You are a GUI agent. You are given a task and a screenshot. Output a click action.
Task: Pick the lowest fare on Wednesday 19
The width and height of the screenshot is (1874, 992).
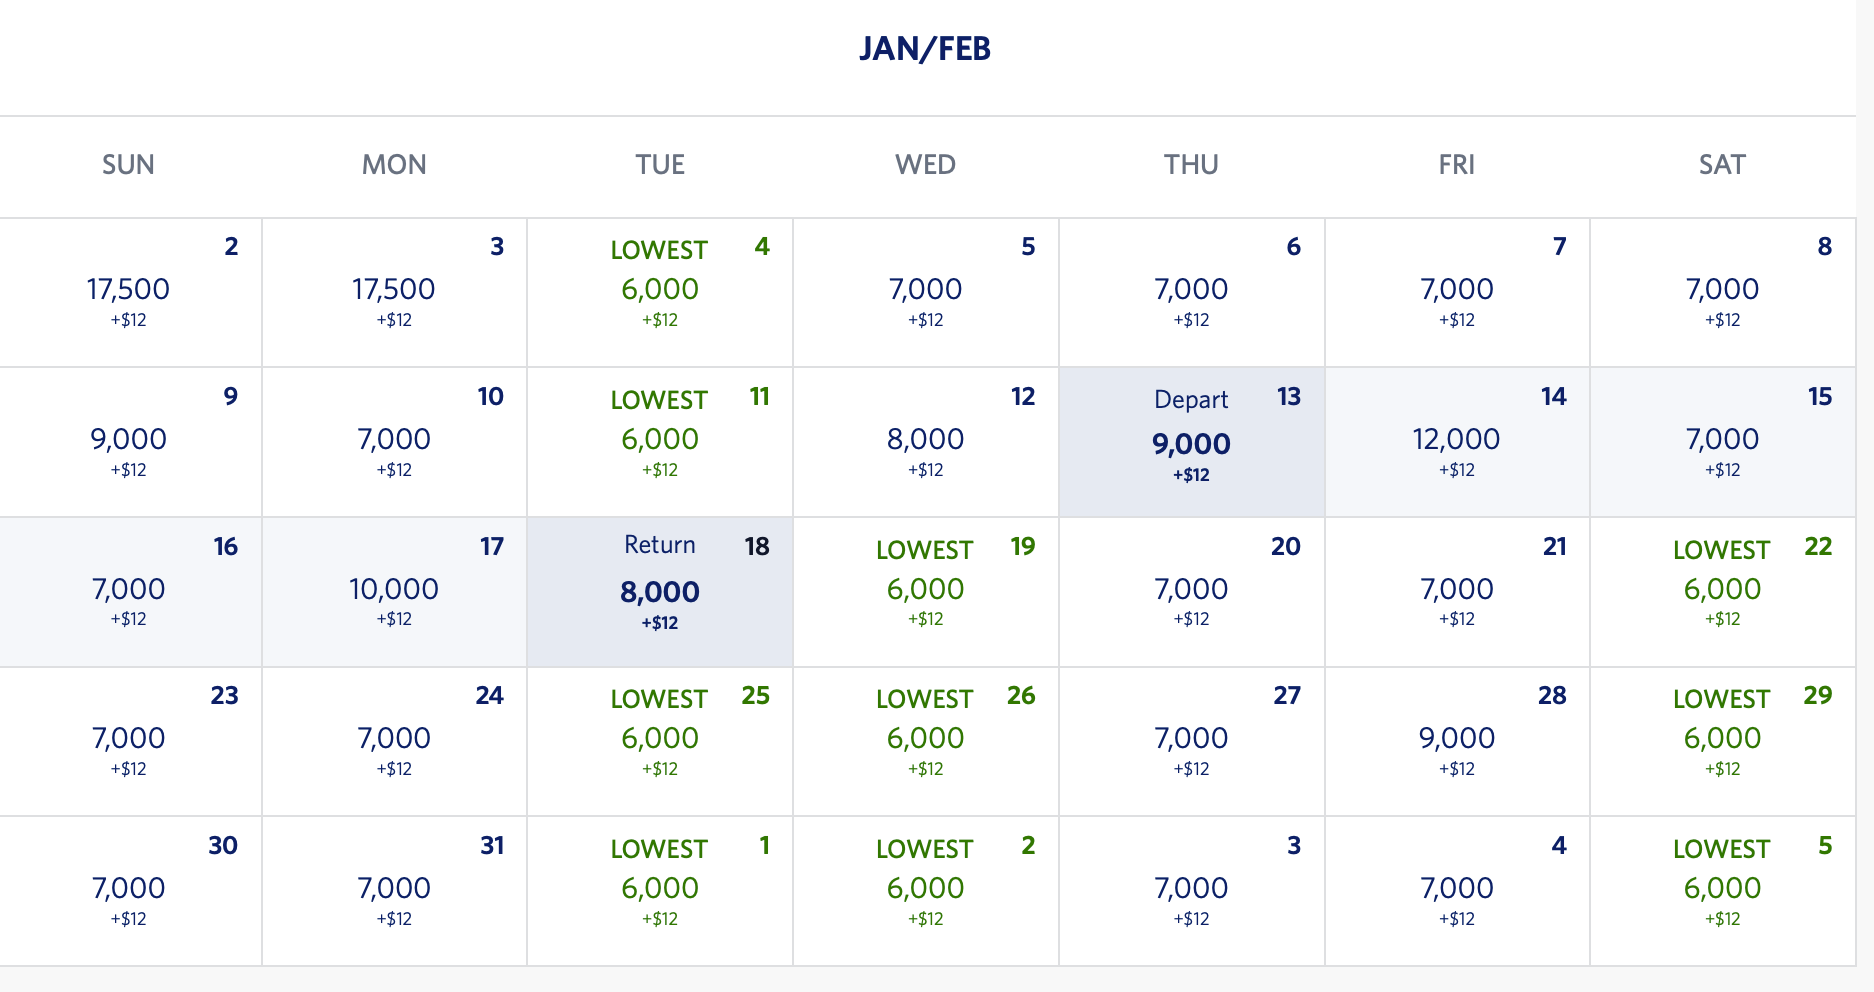[x=925, y=590]
